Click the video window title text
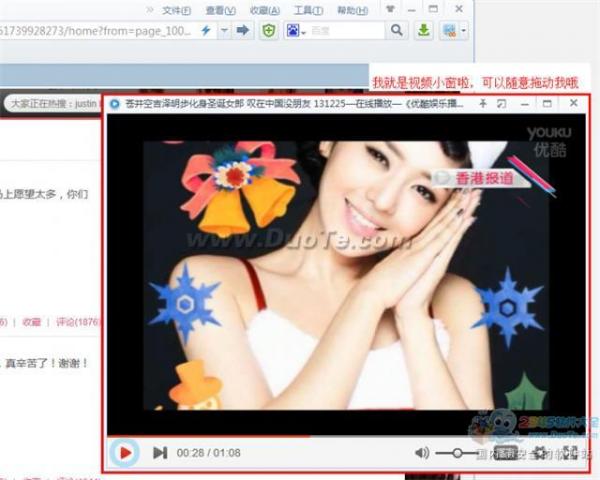Viewport: 600px width, 480px height. point(295,104)
